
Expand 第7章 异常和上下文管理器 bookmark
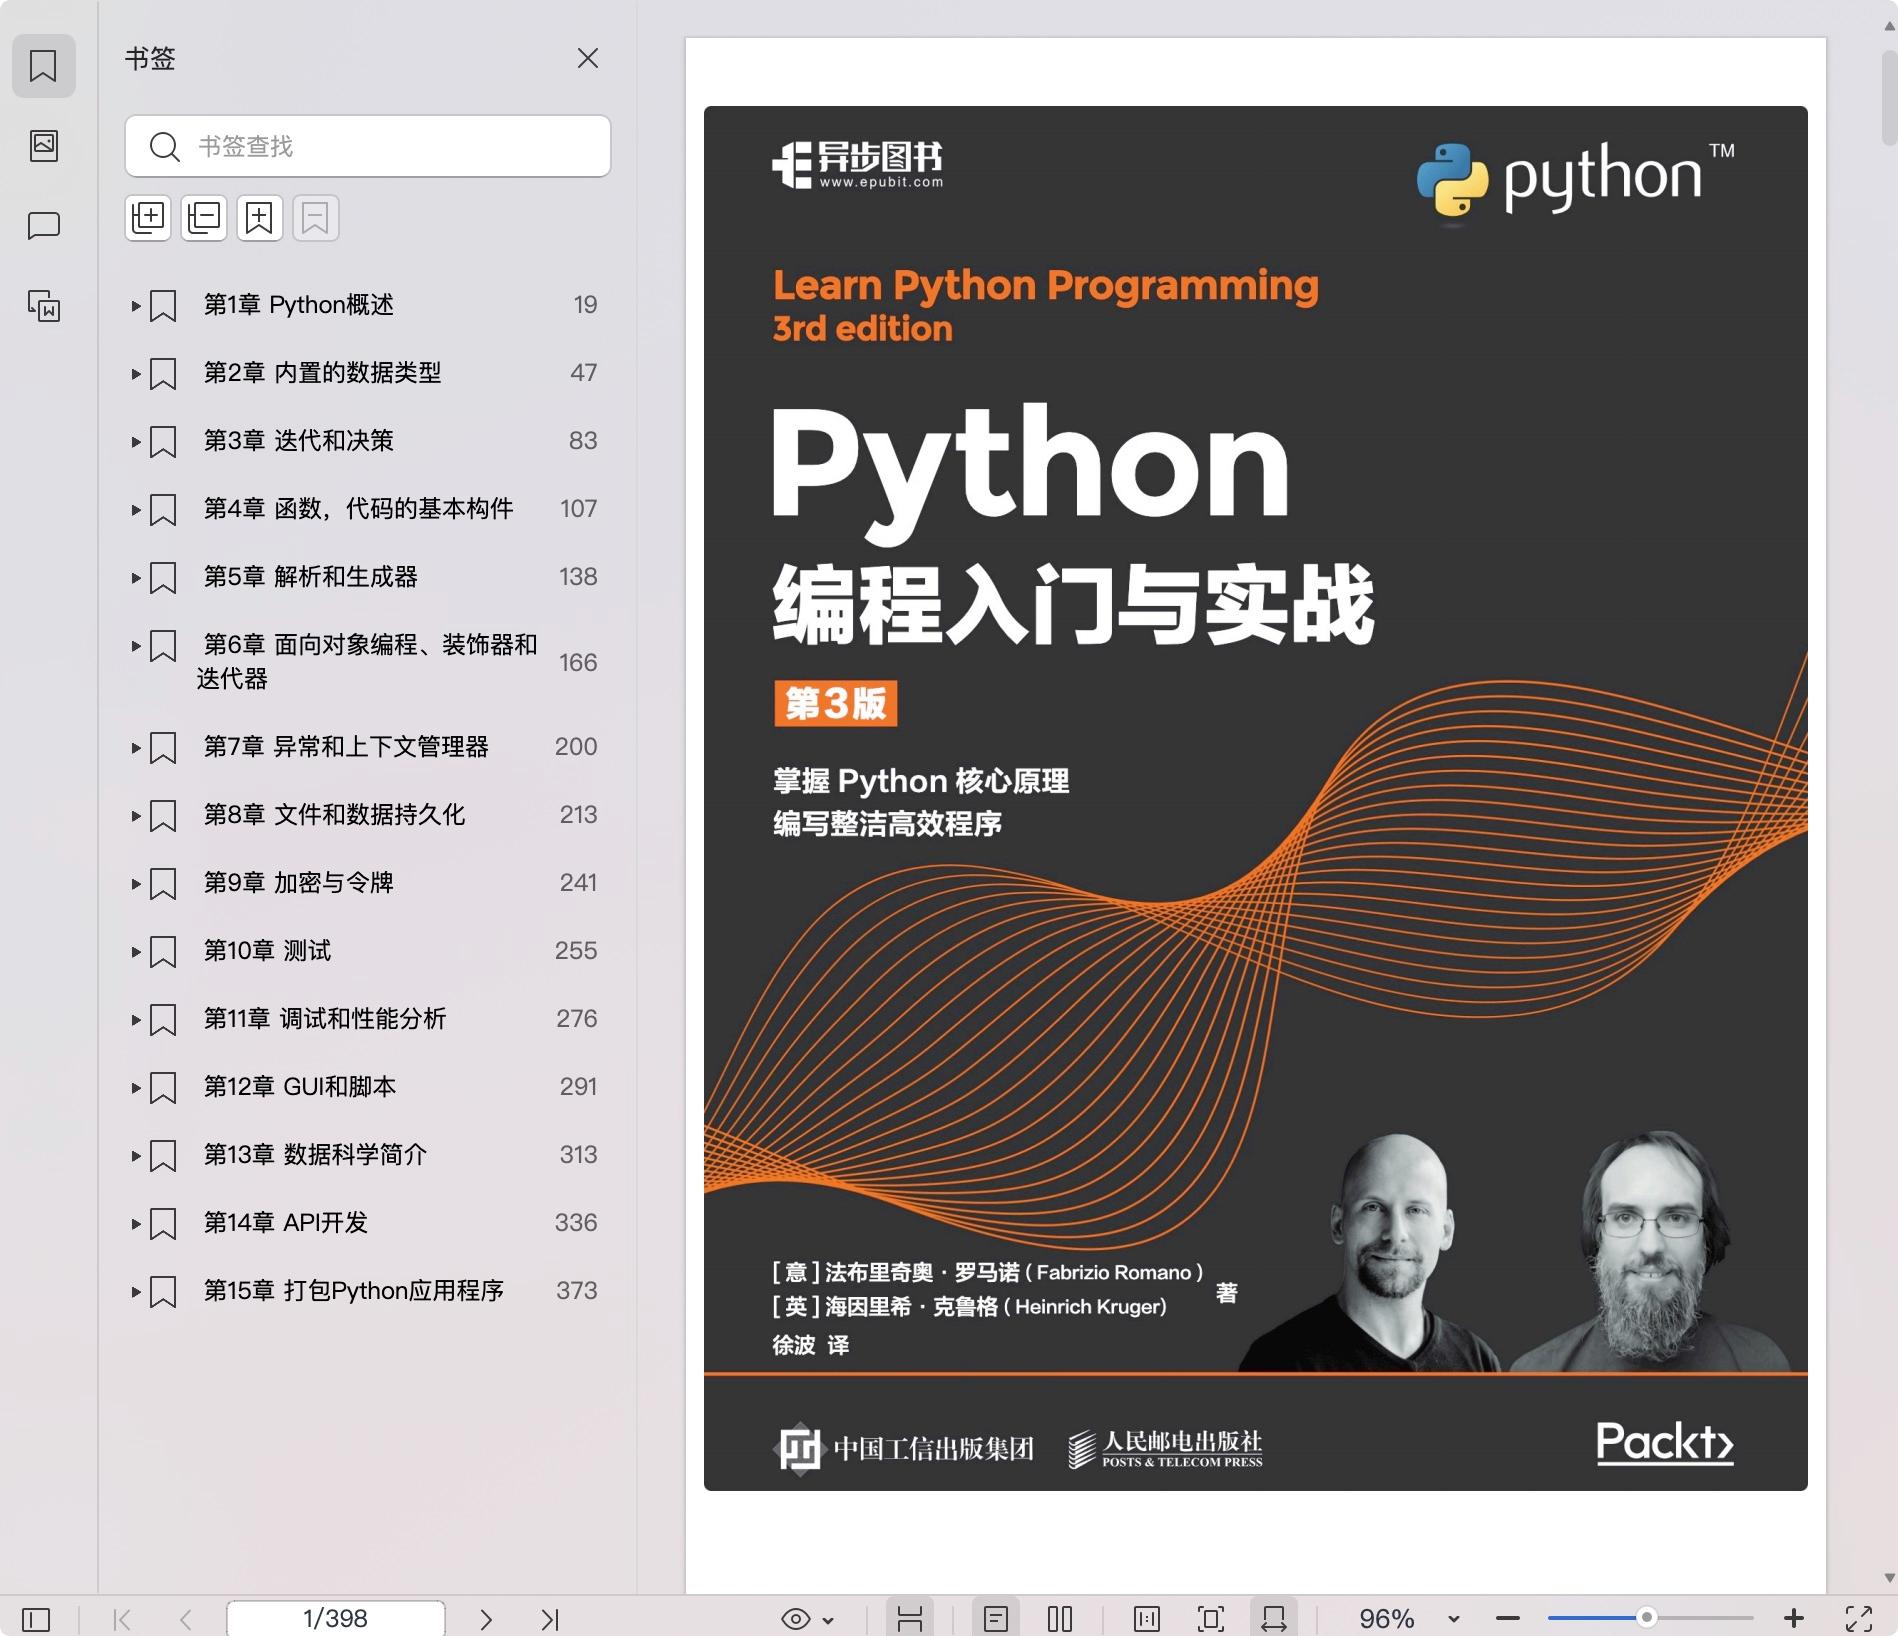tap(136, 747)
